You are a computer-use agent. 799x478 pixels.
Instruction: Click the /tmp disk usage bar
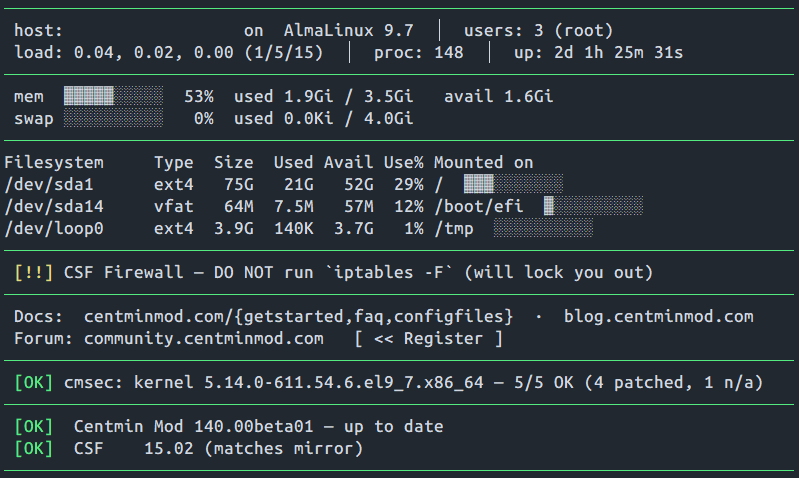[x=543, y=228]
